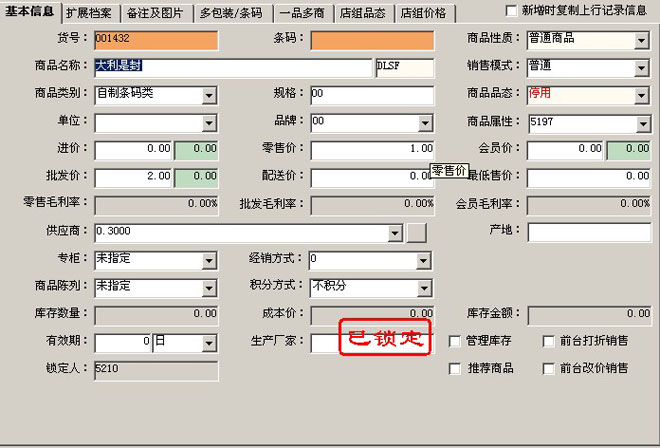Click the 会员毛利率 read-only field
This screenshot has height=448, width=660.
[x=589, y=205]
